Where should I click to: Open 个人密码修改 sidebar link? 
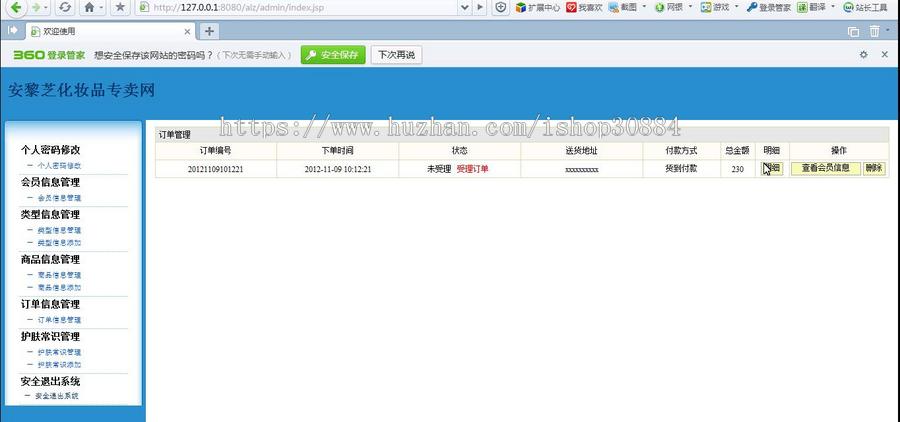pyautogui.click(x=60, y=165)
